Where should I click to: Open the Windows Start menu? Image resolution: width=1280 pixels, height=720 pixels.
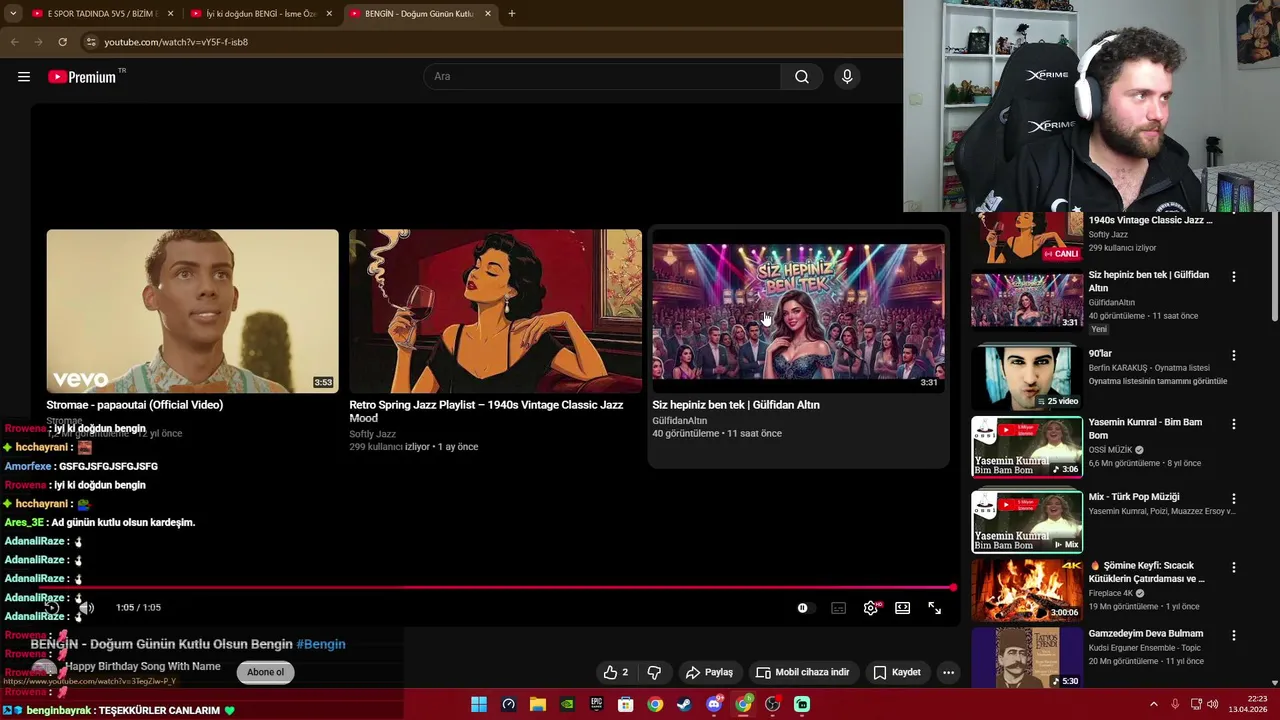(479, 705)
